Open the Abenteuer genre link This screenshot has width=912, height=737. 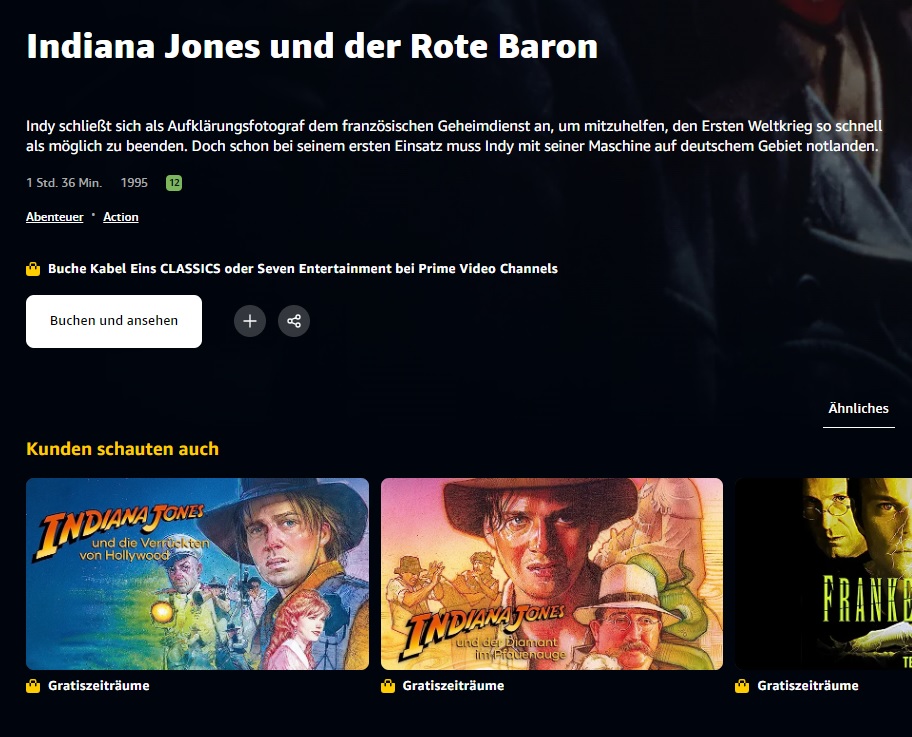[55, 217]
